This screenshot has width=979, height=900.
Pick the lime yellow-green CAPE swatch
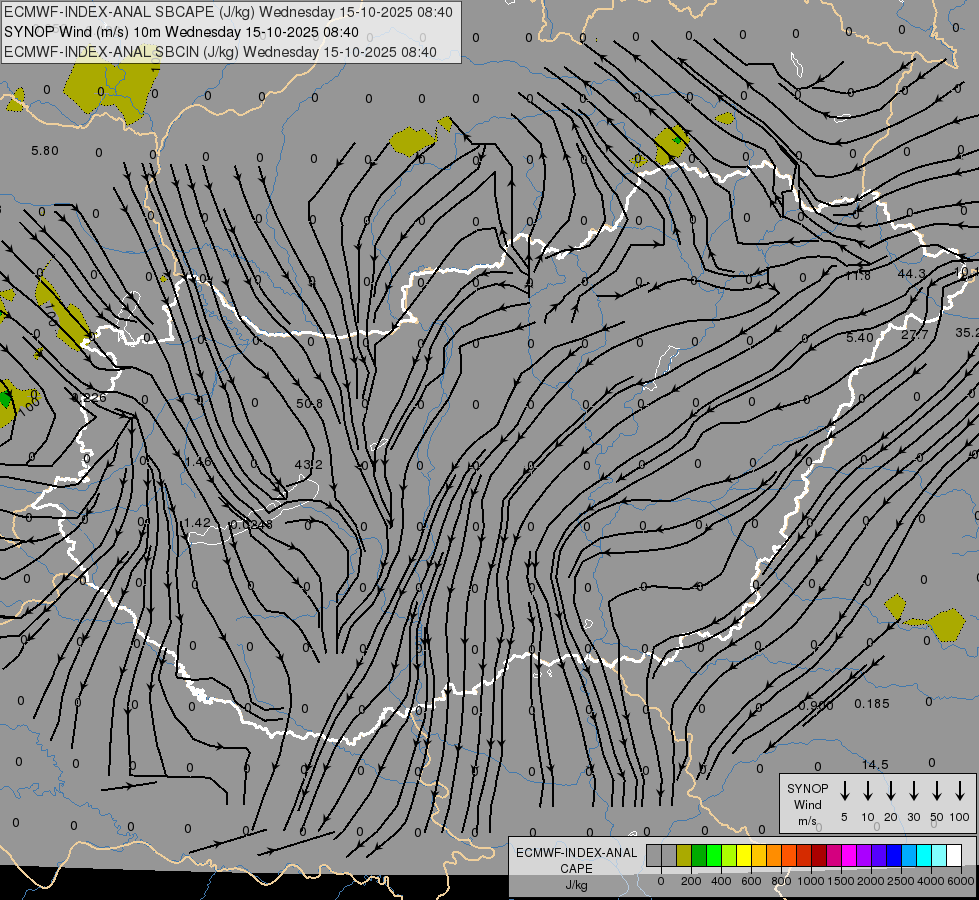pyautogui.click(x=729, y=855)
